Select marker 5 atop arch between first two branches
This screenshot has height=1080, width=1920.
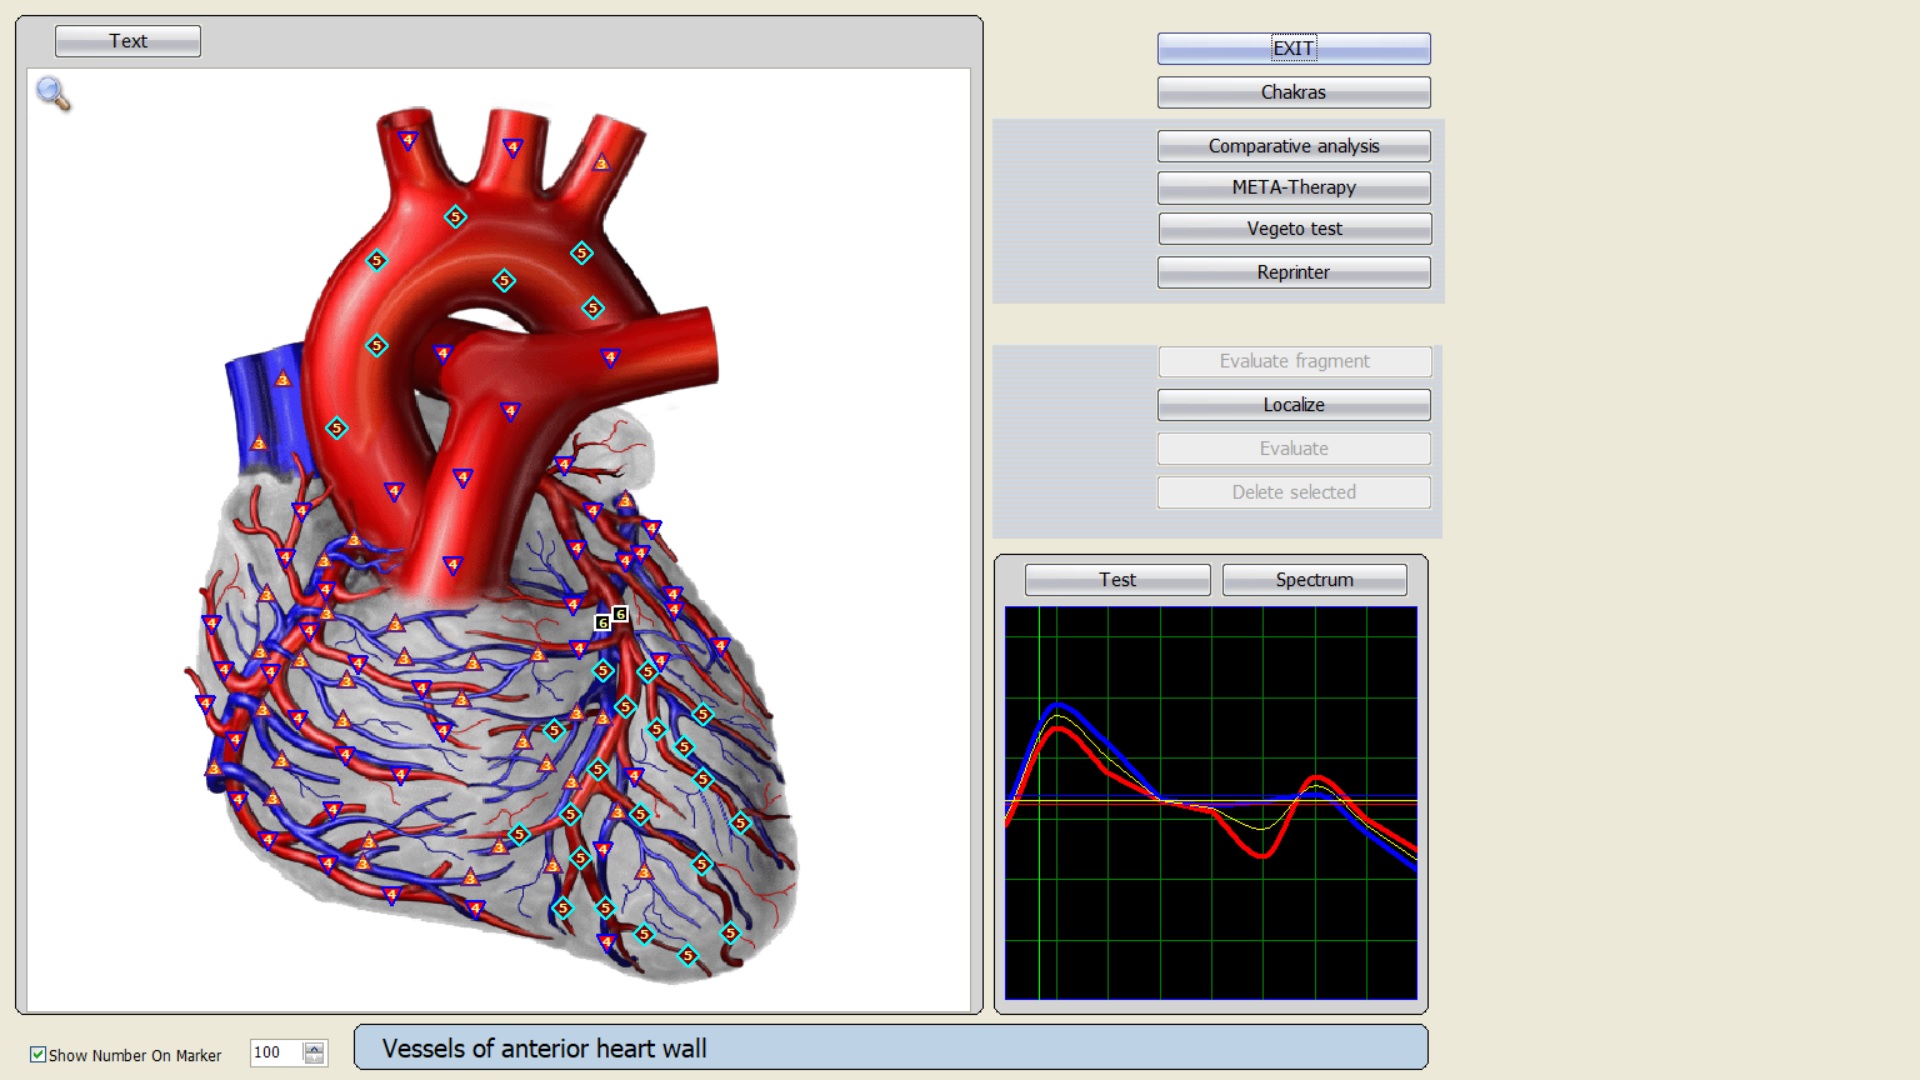click(x=455, y=216)
